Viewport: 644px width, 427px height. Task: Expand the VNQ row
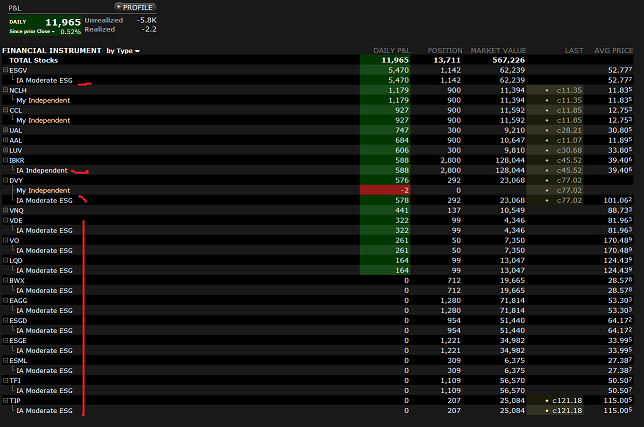point(5,210)
